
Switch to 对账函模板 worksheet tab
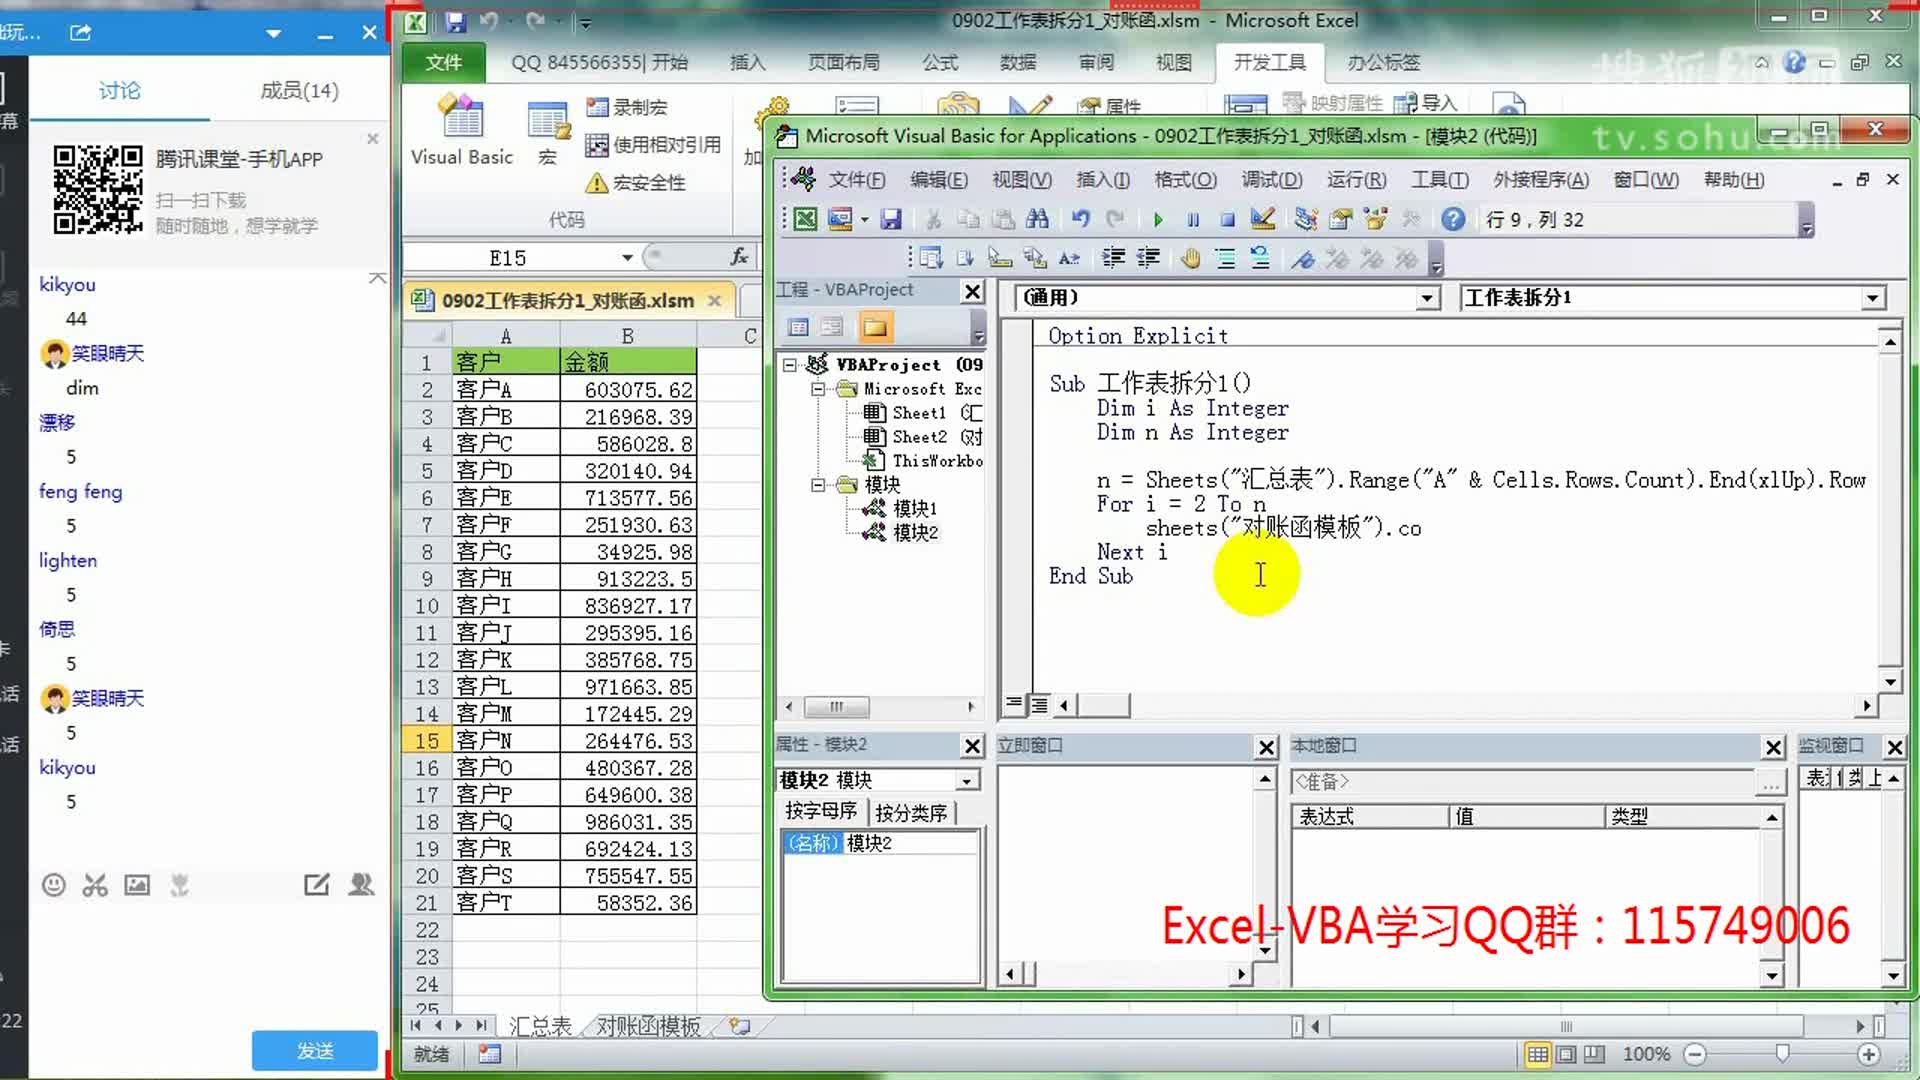(649, 1026)
